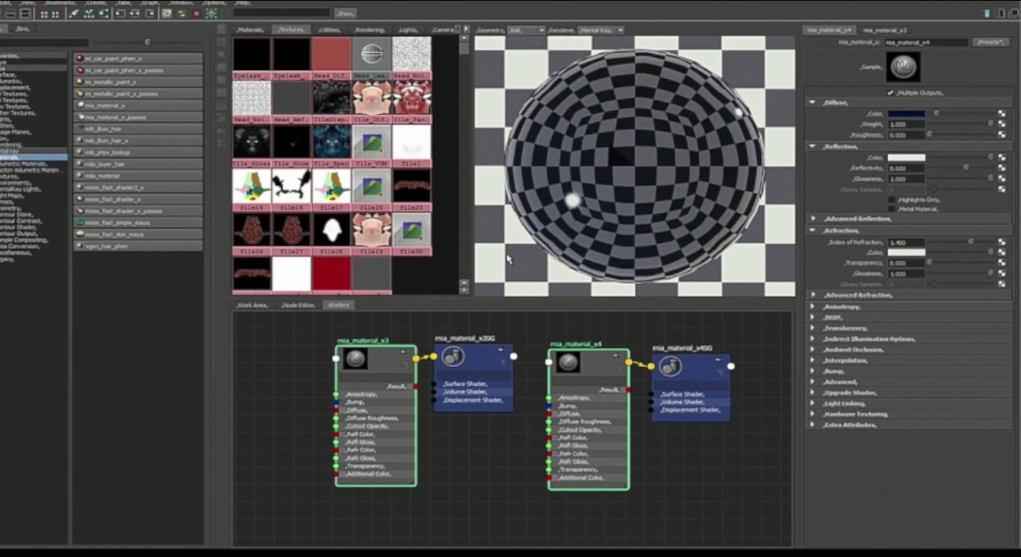The width and height of the screenshot is (1021, 557).
Task: Click the Presets button
Action: click(989, 42)
